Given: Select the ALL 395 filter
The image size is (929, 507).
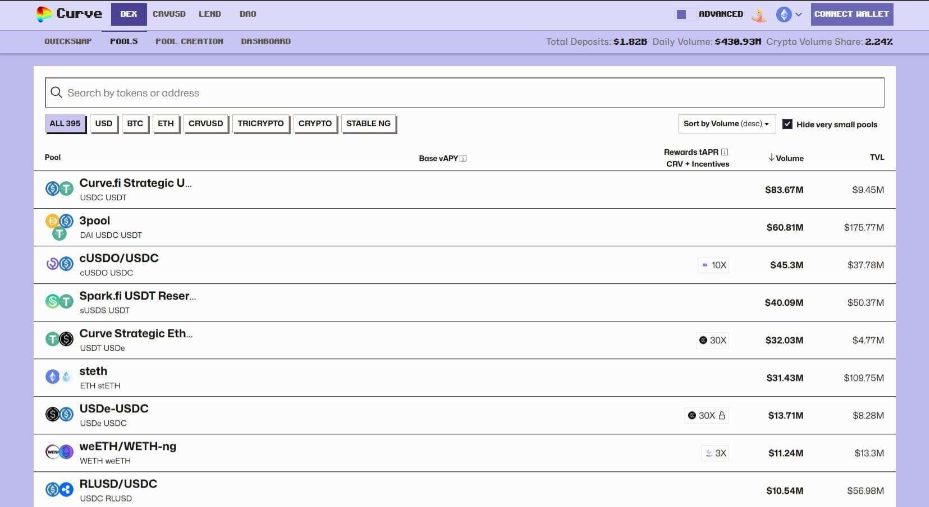Looking at the screenshot, I should coord(65,123).
